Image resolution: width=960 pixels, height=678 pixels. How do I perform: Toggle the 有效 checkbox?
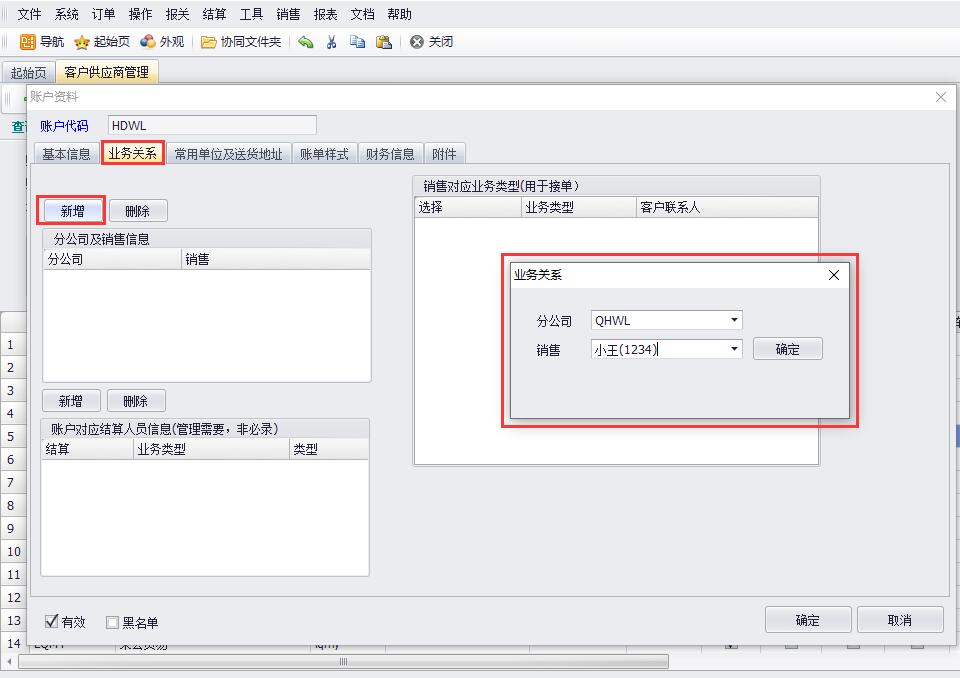(52, 622)
